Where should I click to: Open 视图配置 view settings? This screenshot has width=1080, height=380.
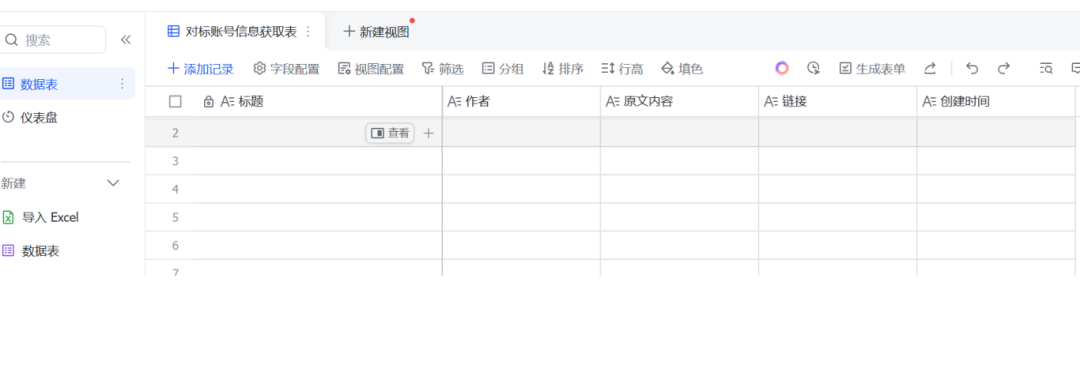(371, 69)
